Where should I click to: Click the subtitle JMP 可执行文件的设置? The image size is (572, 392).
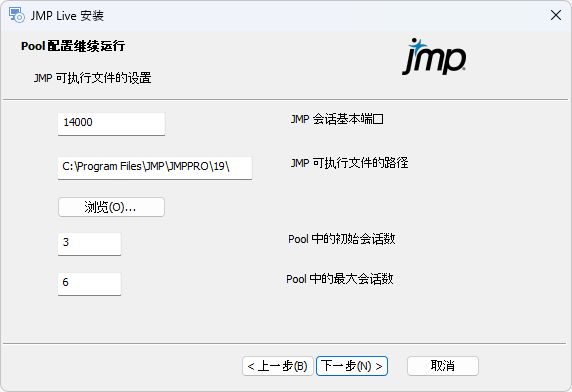pyautogui.click(x=92, y=78)
